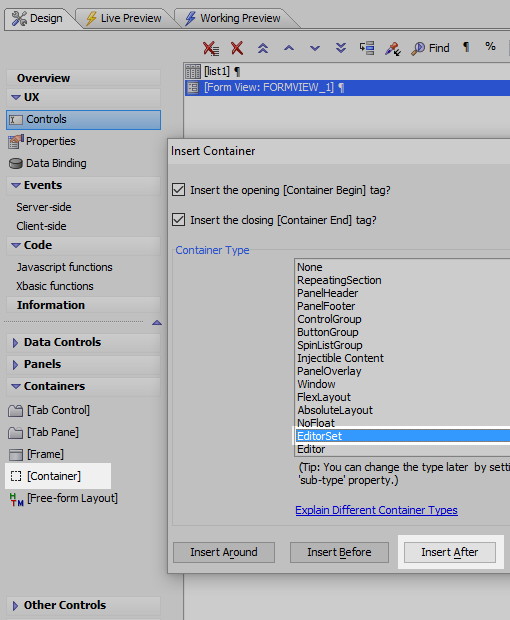Collapse the UX section
The image size is (510, 620).
tap(16, 97)
